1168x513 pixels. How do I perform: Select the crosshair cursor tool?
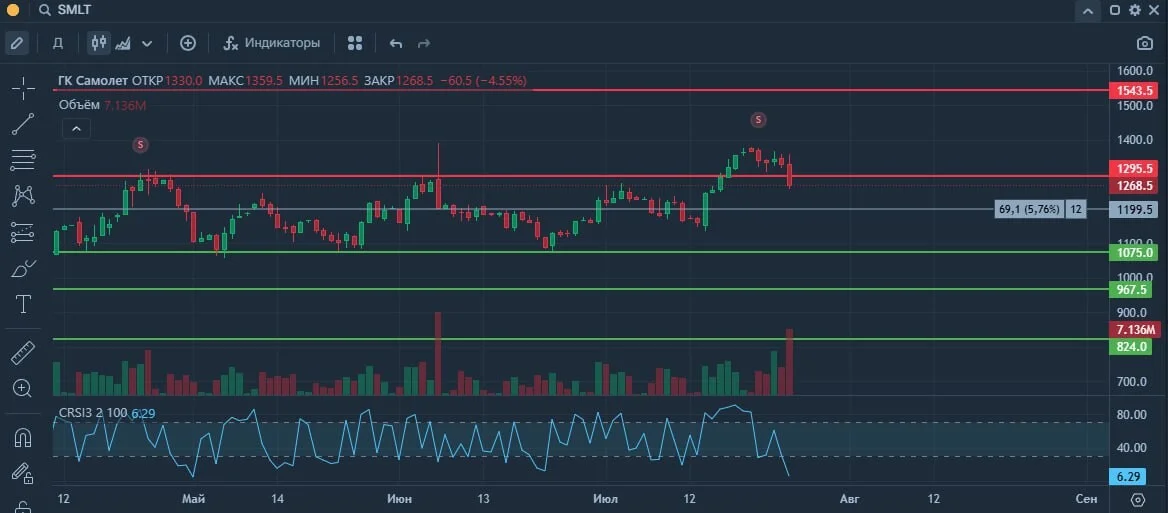coord(24,88)
